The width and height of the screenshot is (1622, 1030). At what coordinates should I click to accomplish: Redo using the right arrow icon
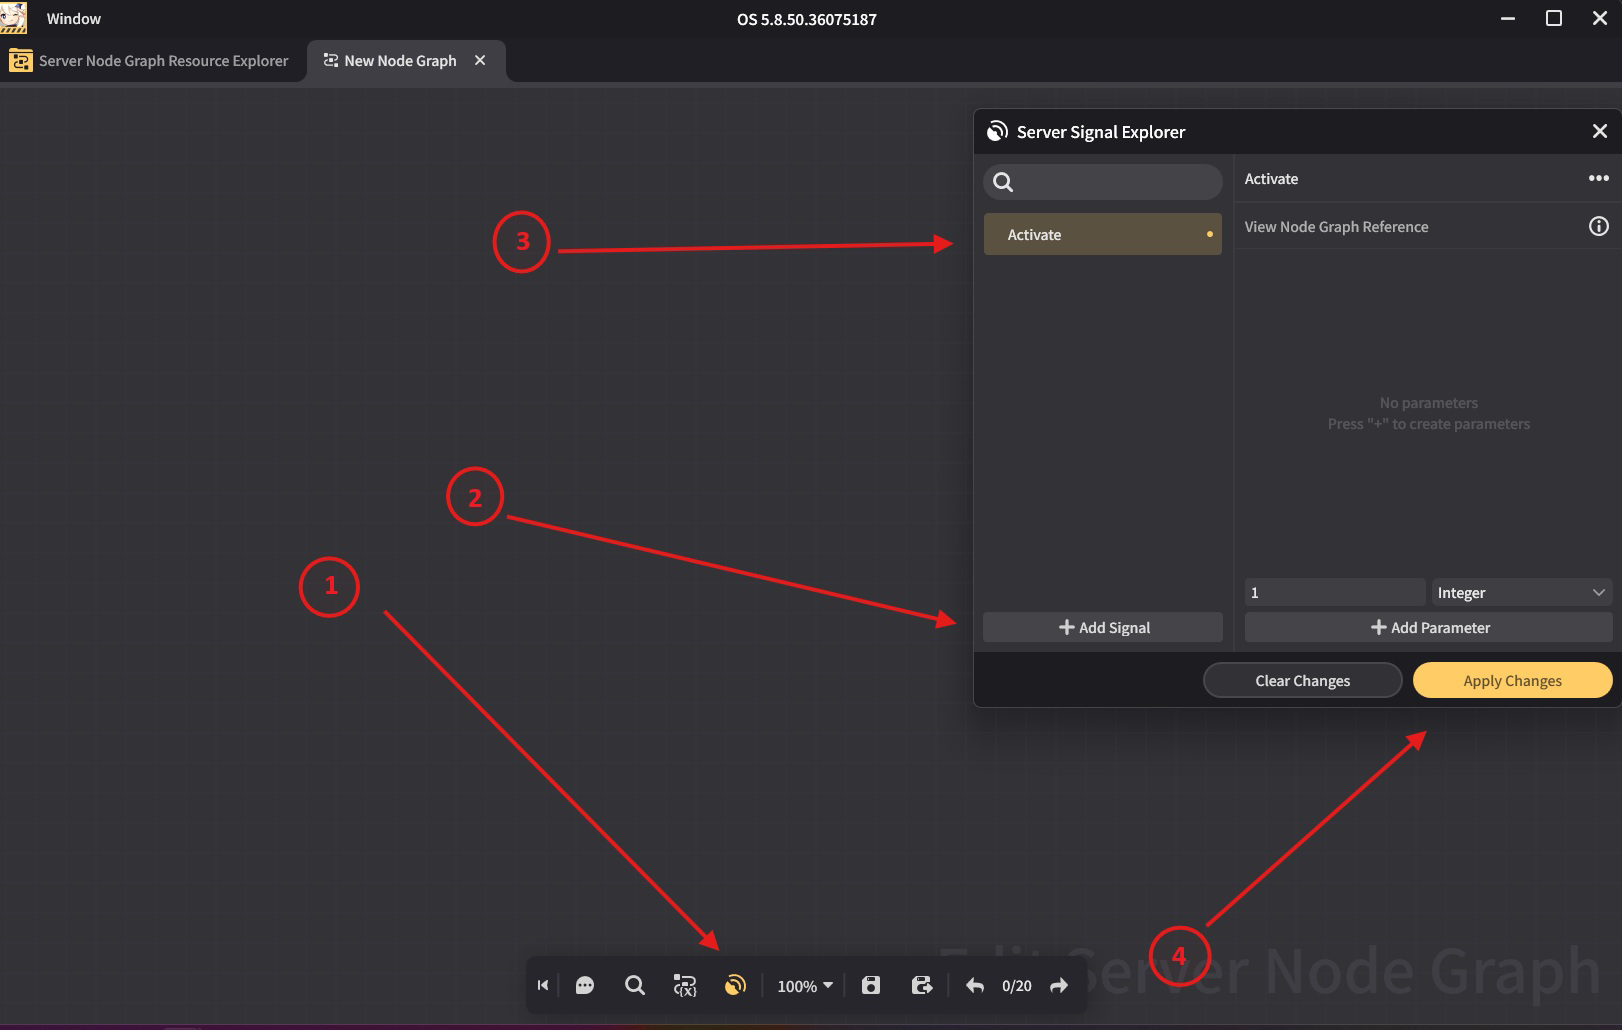(x=1059, y=986)
